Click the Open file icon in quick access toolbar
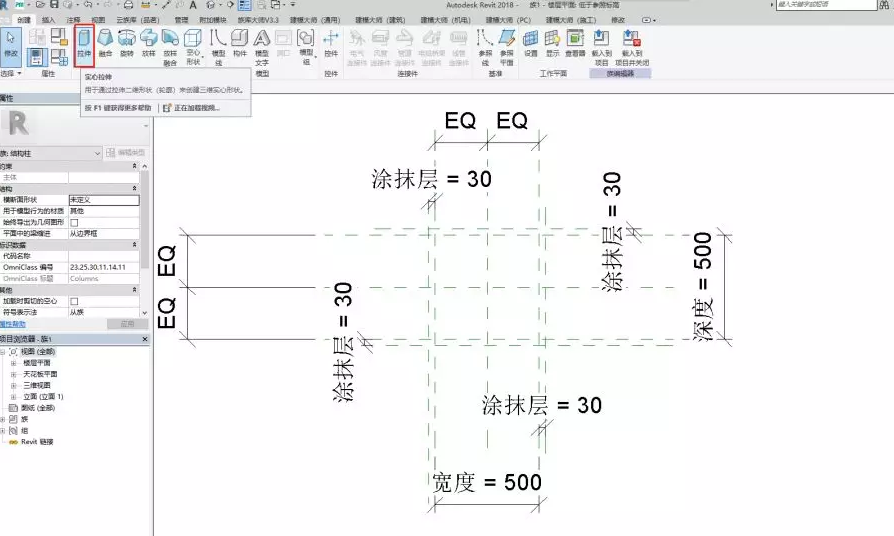 40,5
